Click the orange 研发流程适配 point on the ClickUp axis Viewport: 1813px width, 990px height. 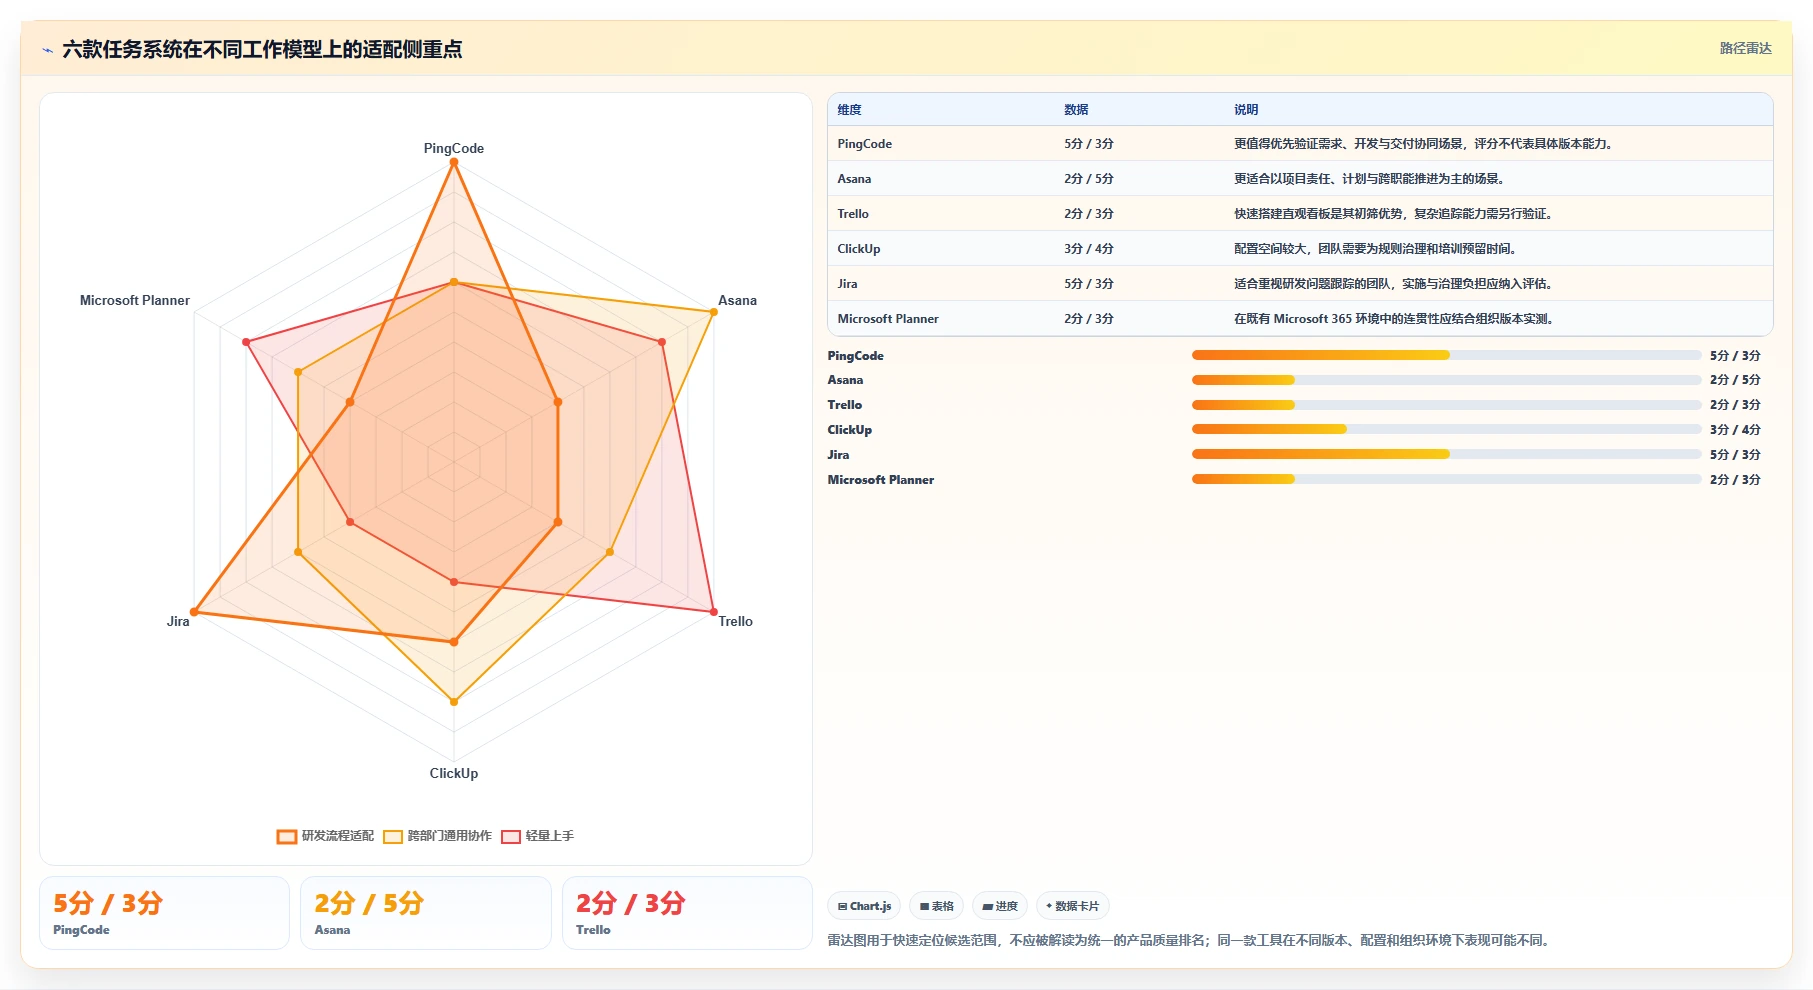(x=454, y=642)
